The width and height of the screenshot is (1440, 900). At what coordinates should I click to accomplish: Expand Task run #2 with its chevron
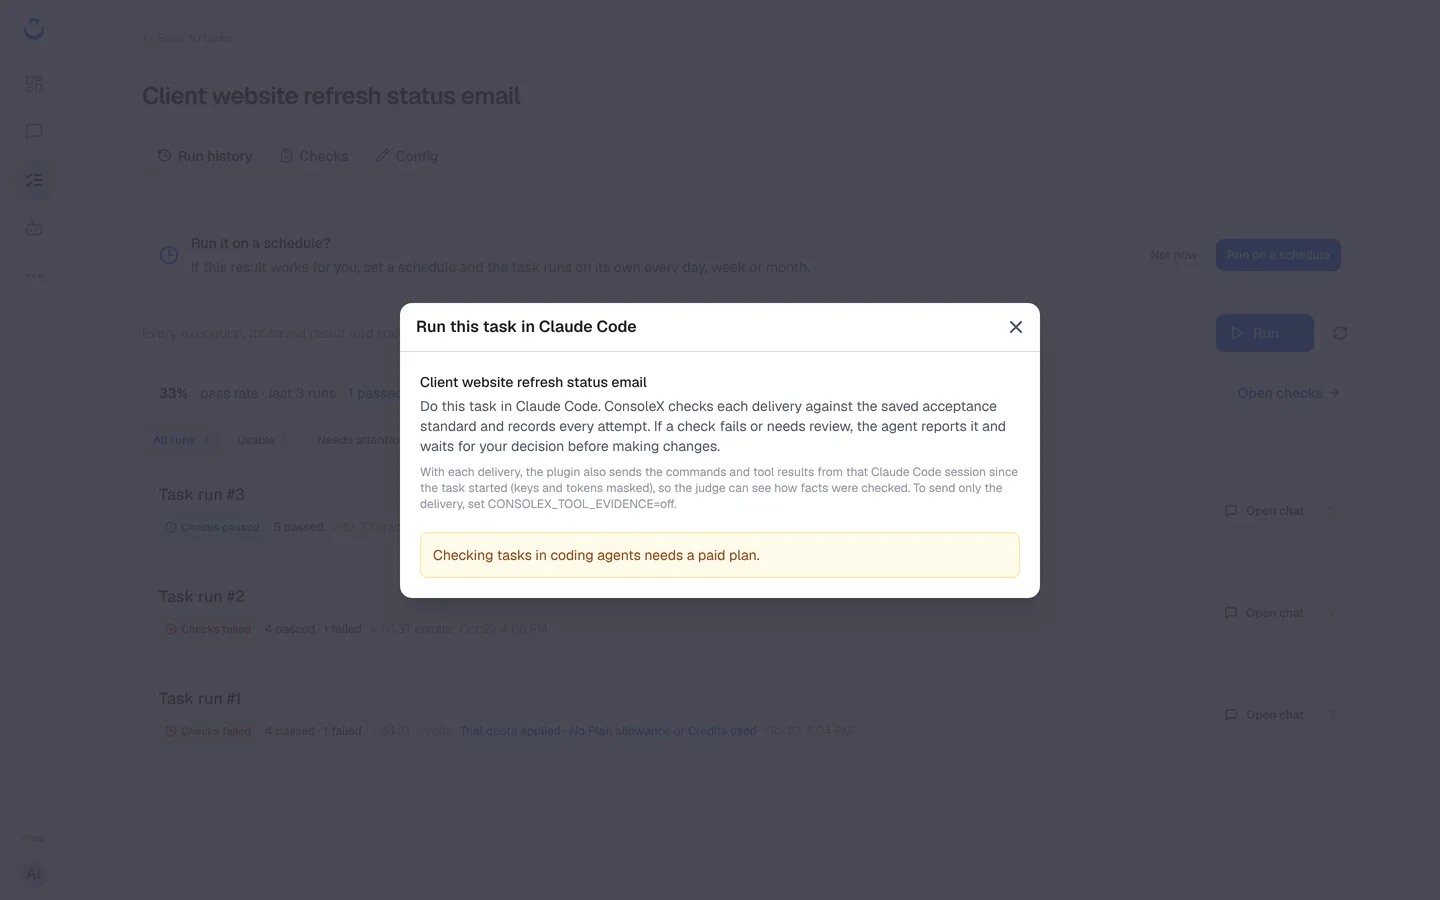pos(1331,613)
